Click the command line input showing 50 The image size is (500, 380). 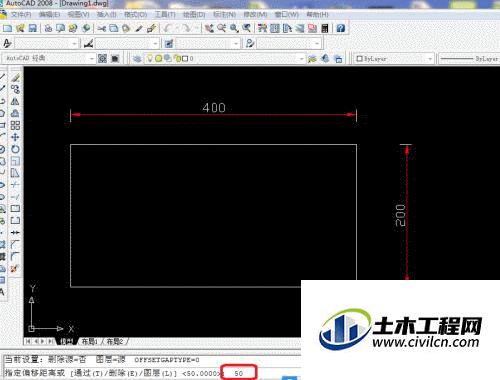click(x=239, y=373)
